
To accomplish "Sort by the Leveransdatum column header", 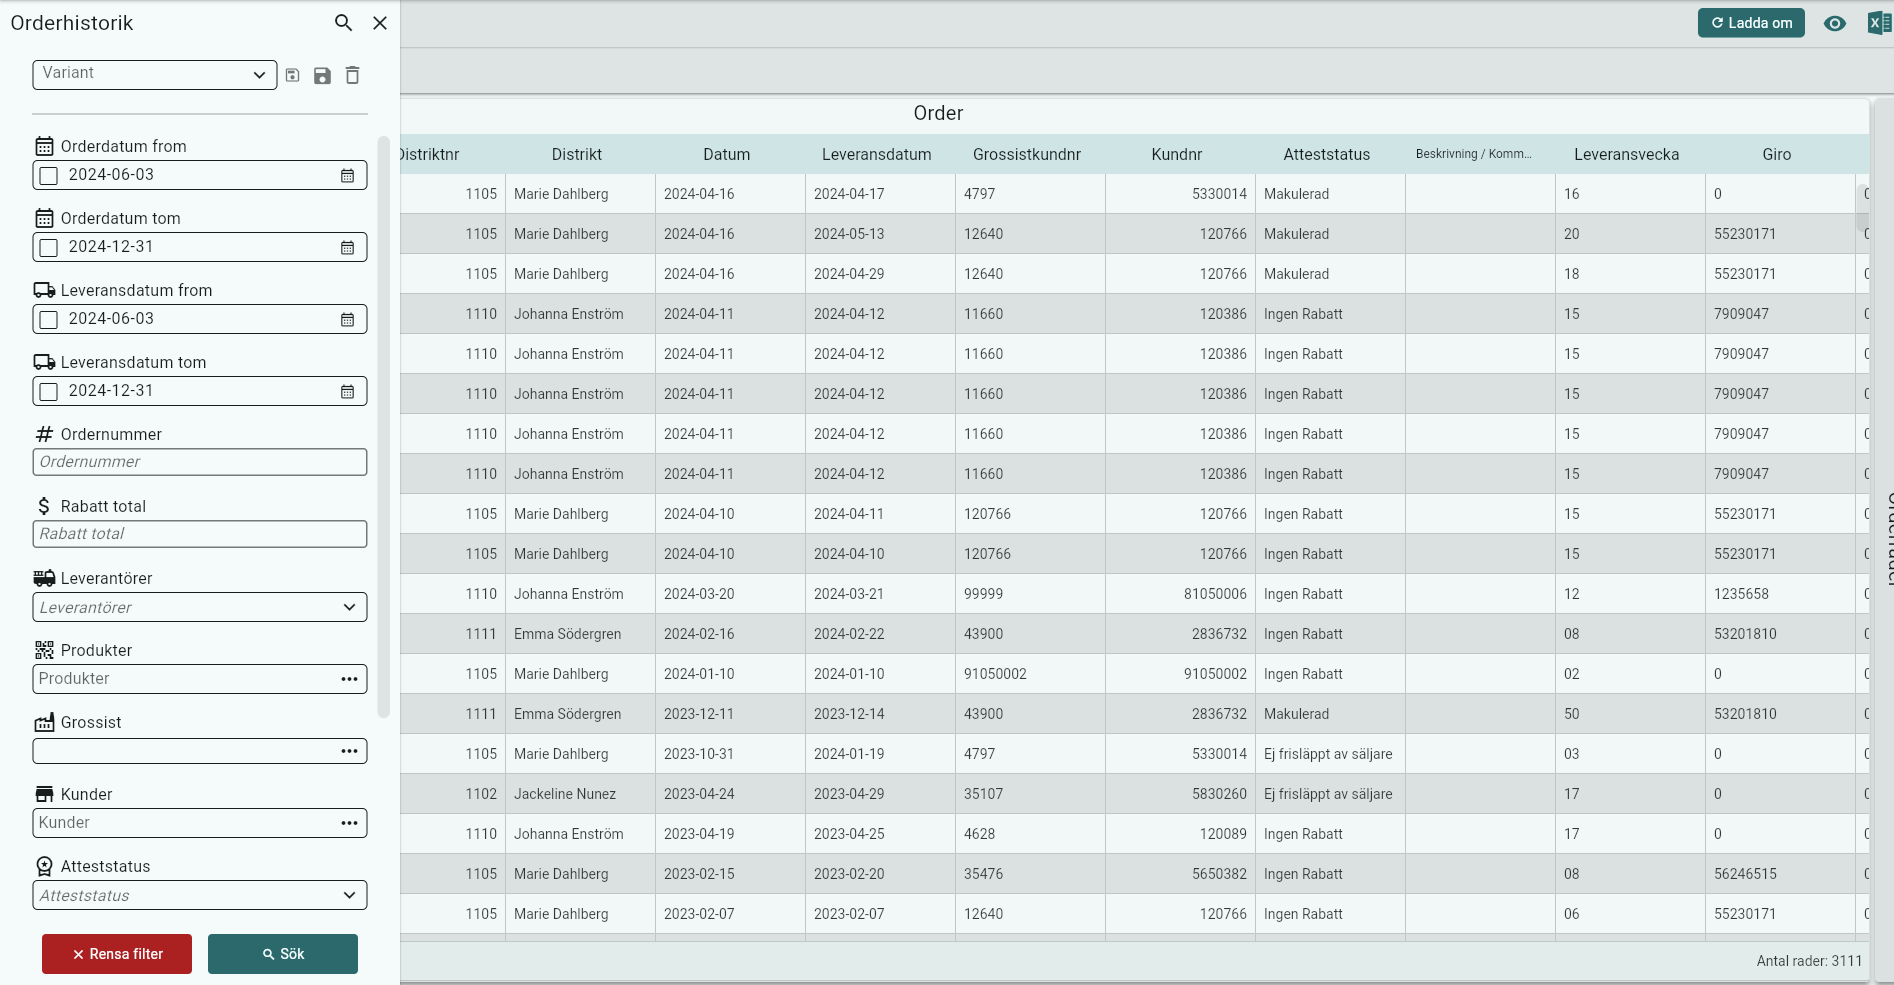I will click(x=877, y=154).
